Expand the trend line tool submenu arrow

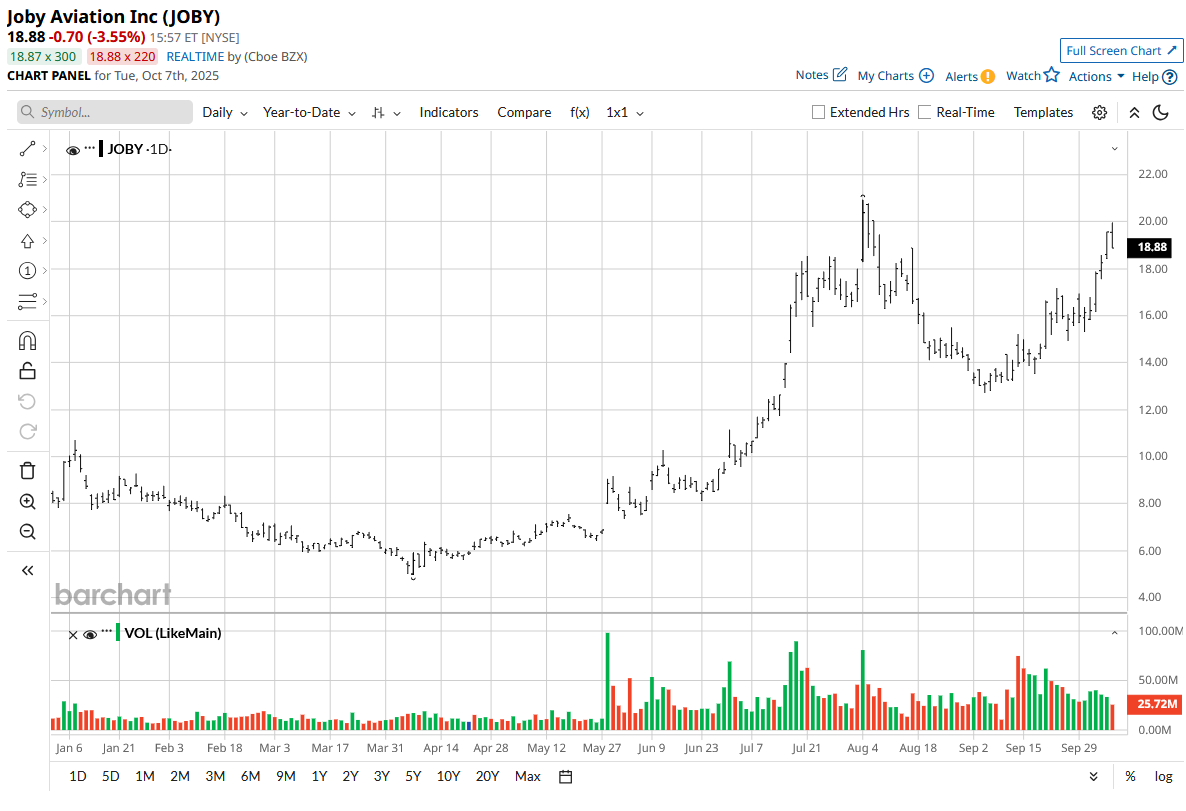pos(45,149)
